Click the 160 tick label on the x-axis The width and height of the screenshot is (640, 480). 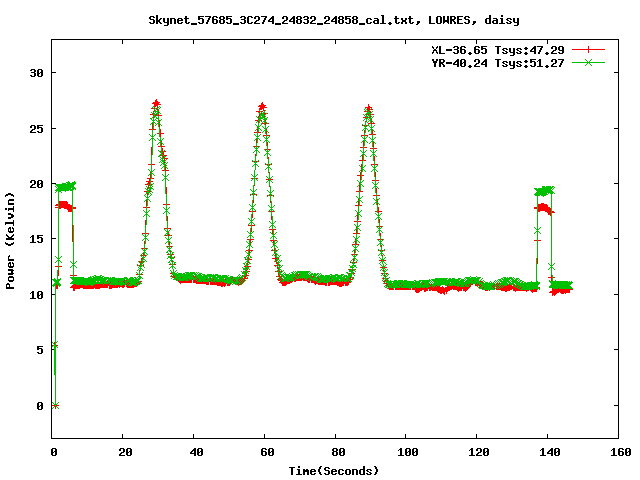click(618, 452)
